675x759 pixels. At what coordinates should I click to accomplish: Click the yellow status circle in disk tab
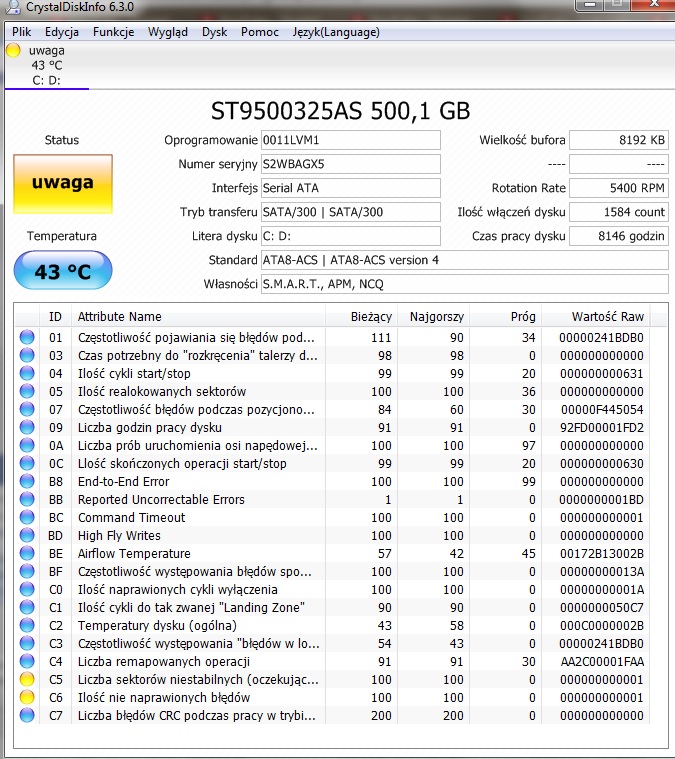coord(13,50)
